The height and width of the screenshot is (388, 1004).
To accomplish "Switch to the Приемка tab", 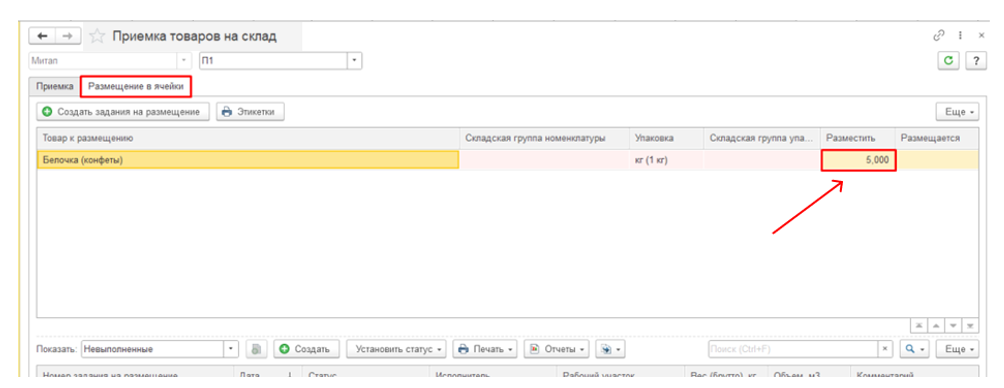I will pos(54,86).
